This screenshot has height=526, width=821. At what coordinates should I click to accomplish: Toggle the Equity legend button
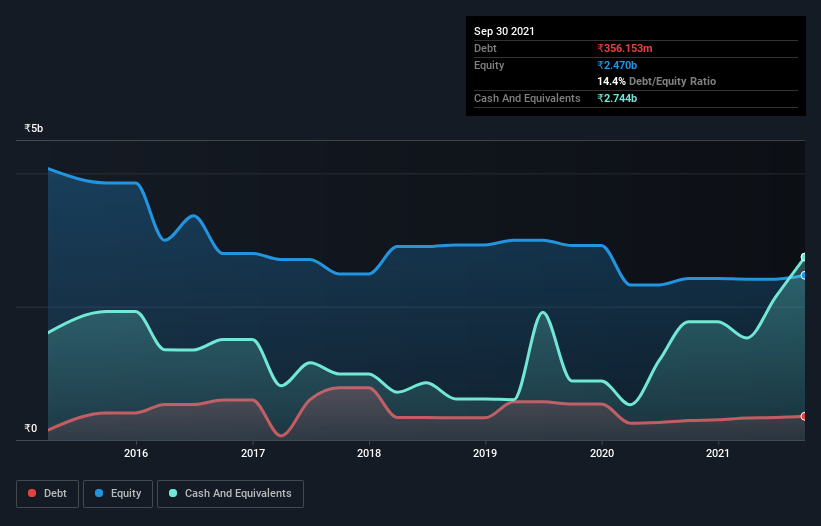(118, 494)
